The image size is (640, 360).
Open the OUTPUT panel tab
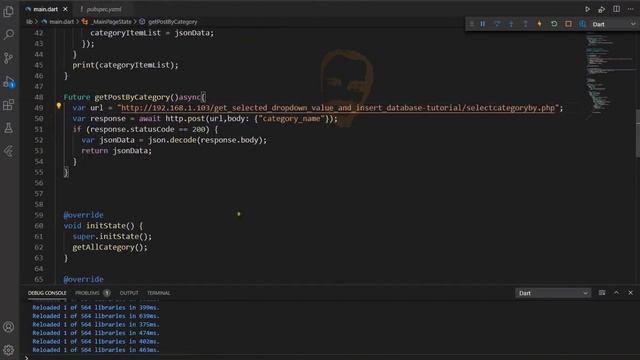129,293
